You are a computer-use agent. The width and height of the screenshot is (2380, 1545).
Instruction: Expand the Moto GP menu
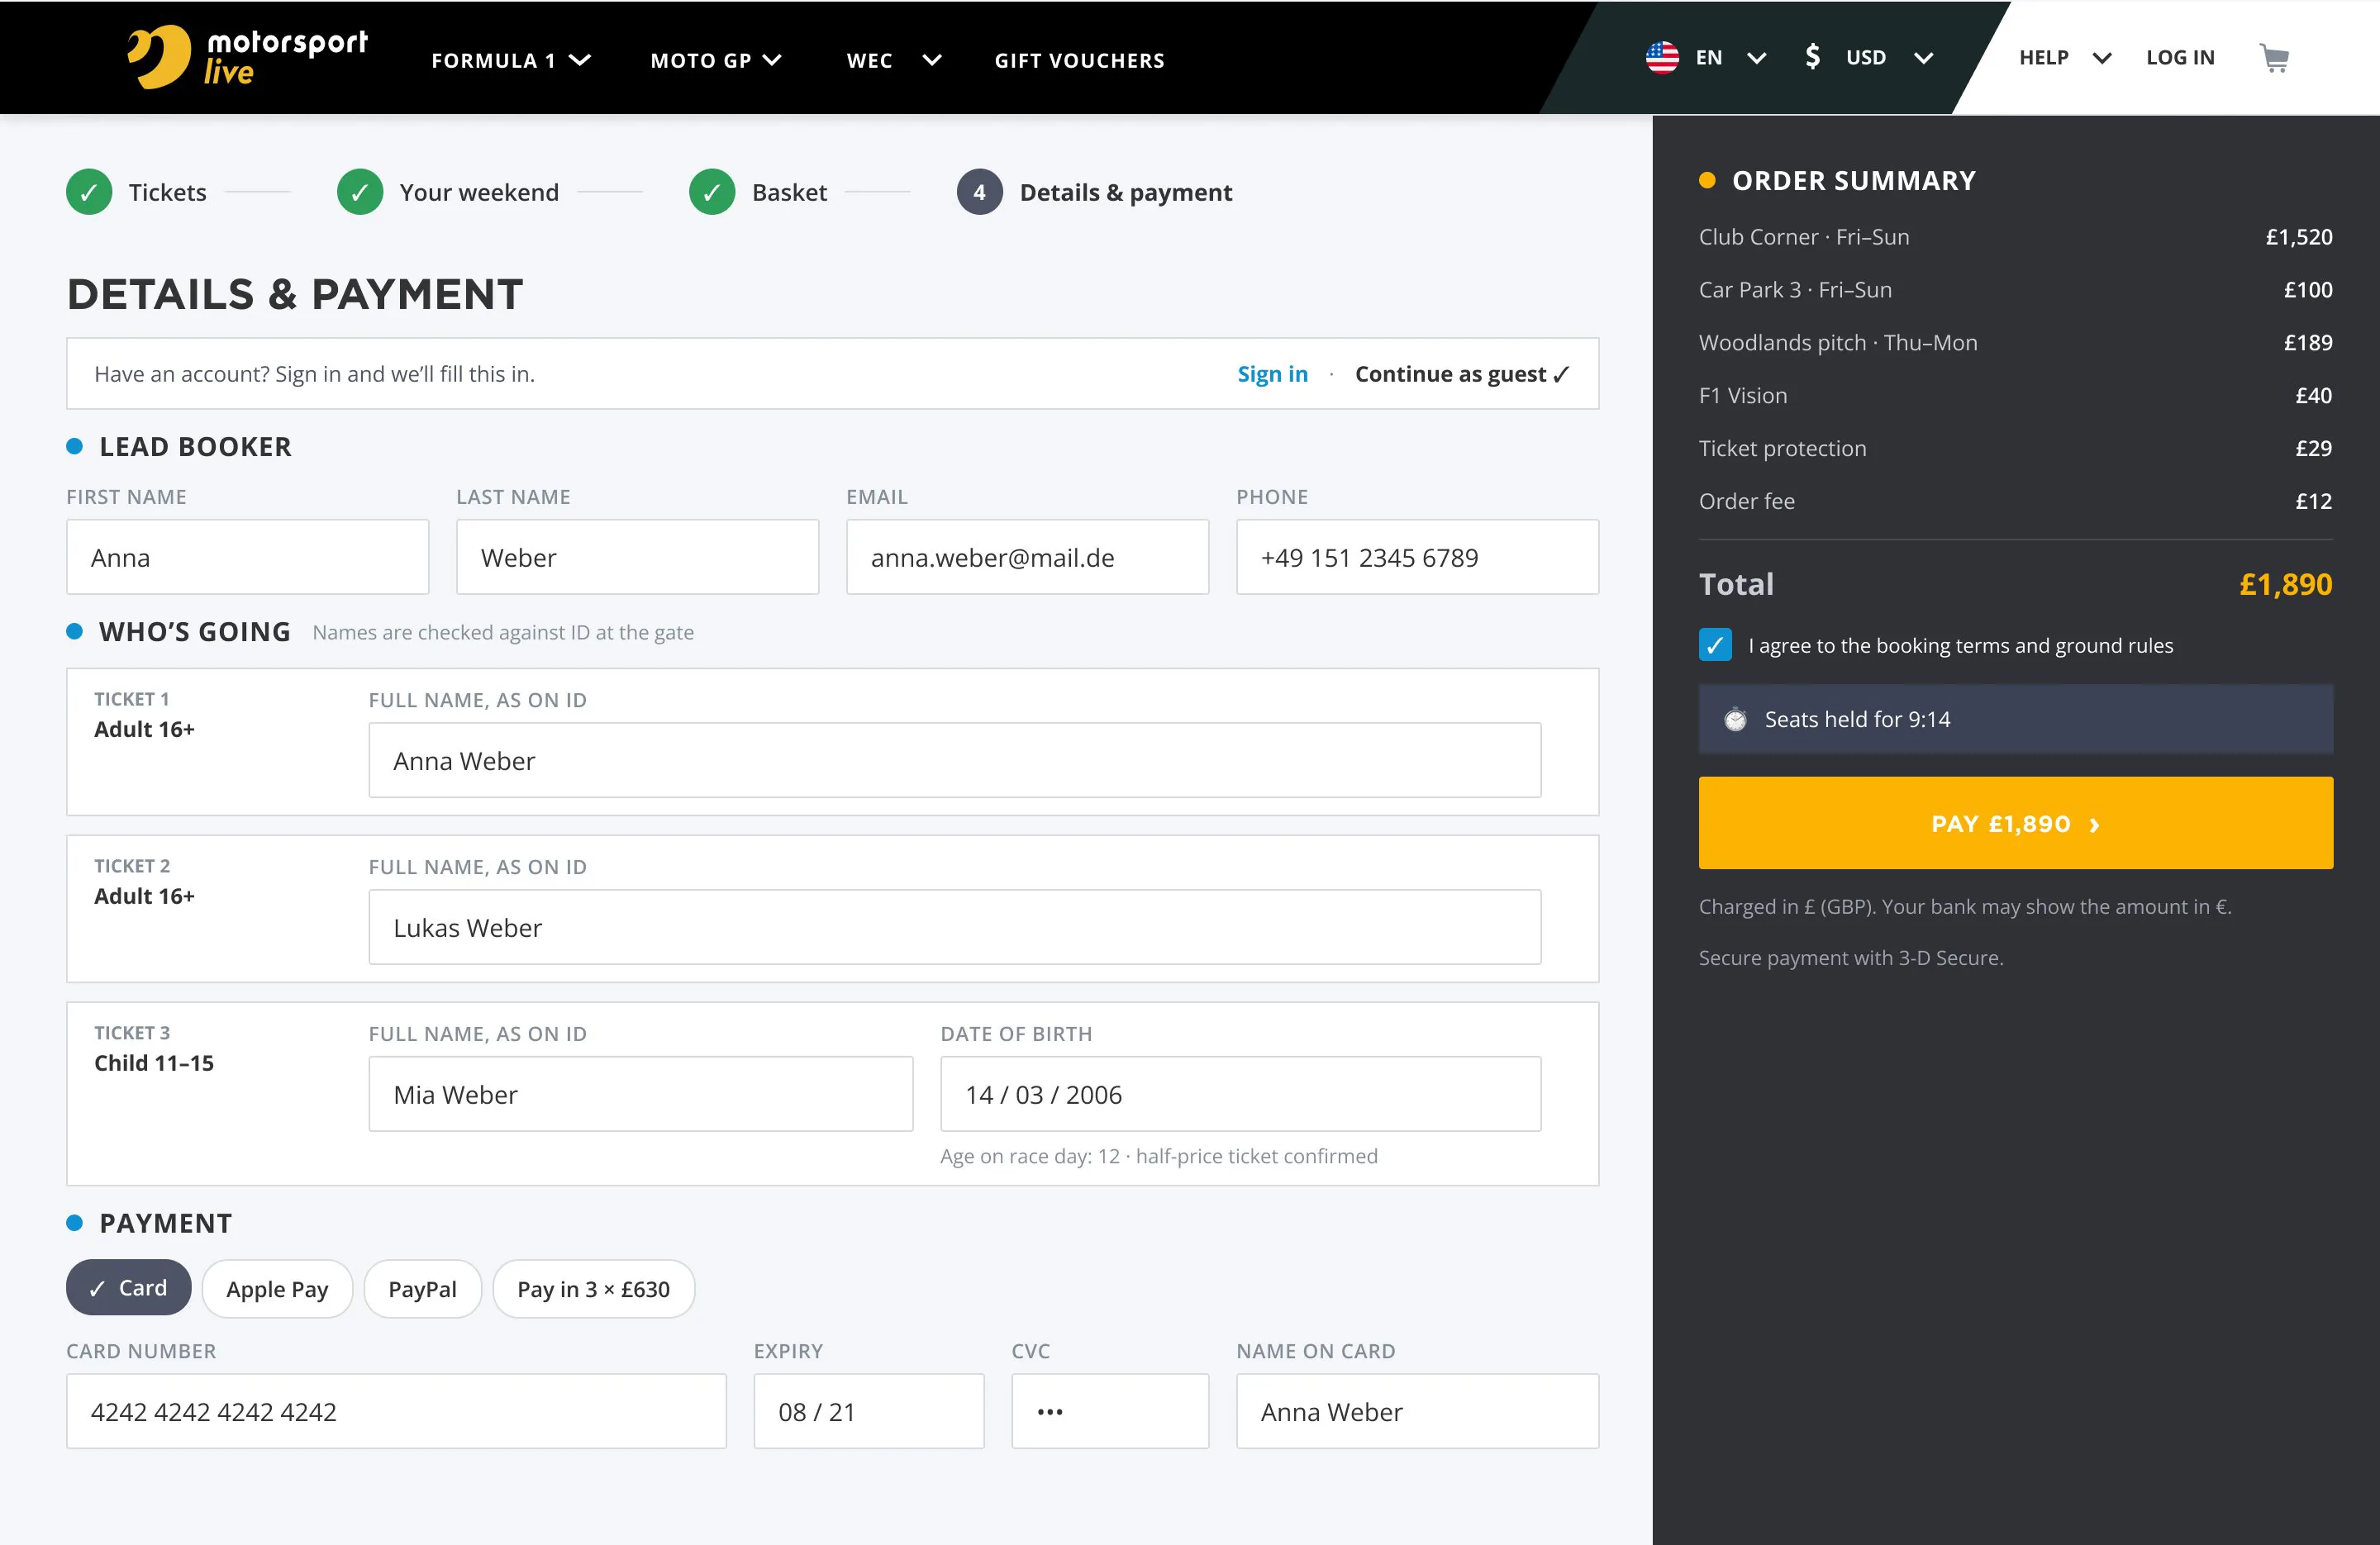[716, 60]
